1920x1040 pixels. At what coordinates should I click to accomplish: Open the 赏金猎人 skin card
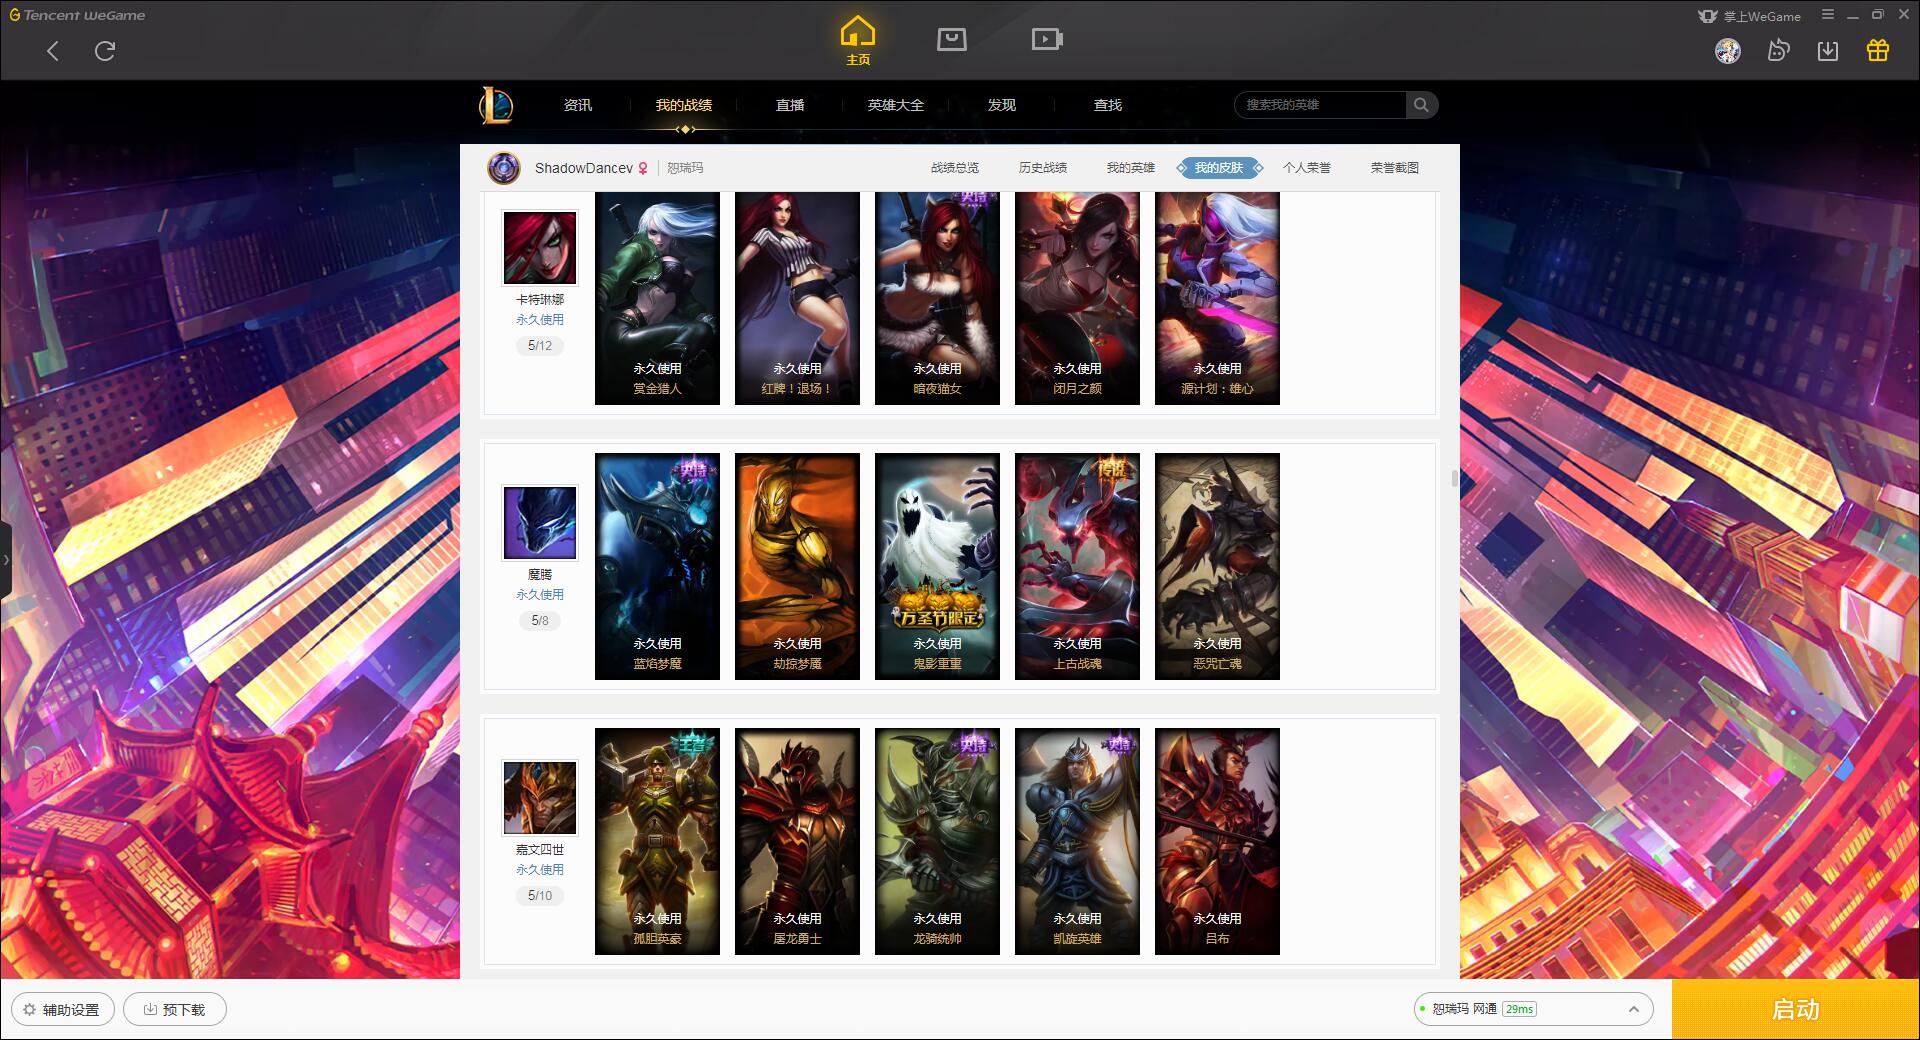click(657, 298)
